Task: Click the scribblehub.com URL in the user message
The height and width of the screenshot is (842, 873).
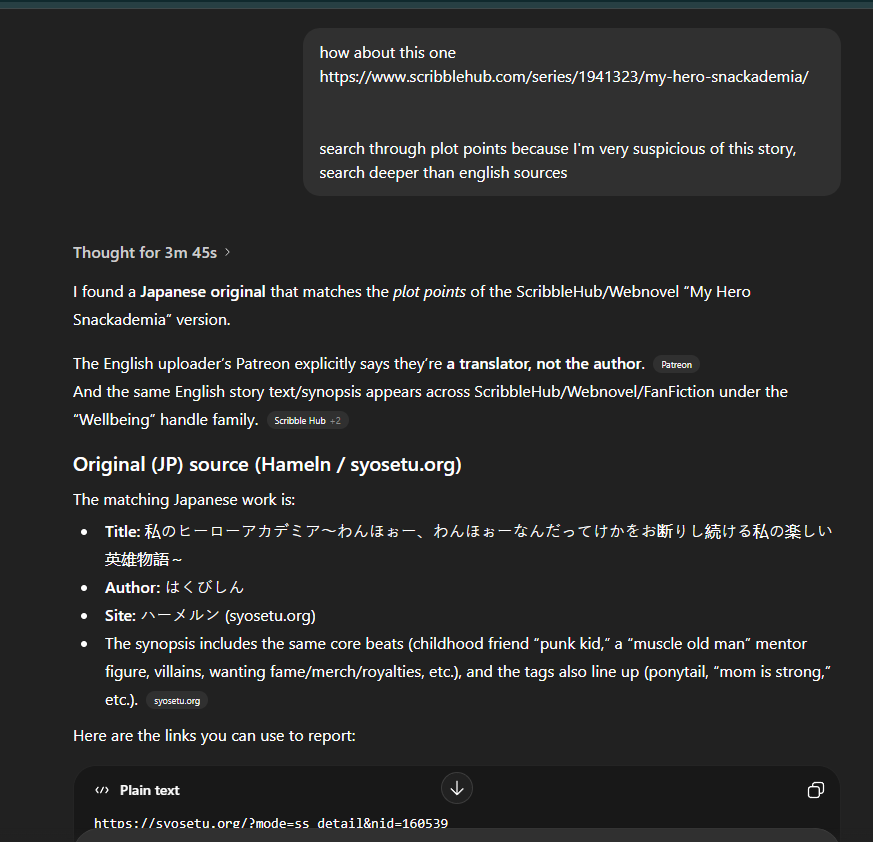Action: pos(563,76)
